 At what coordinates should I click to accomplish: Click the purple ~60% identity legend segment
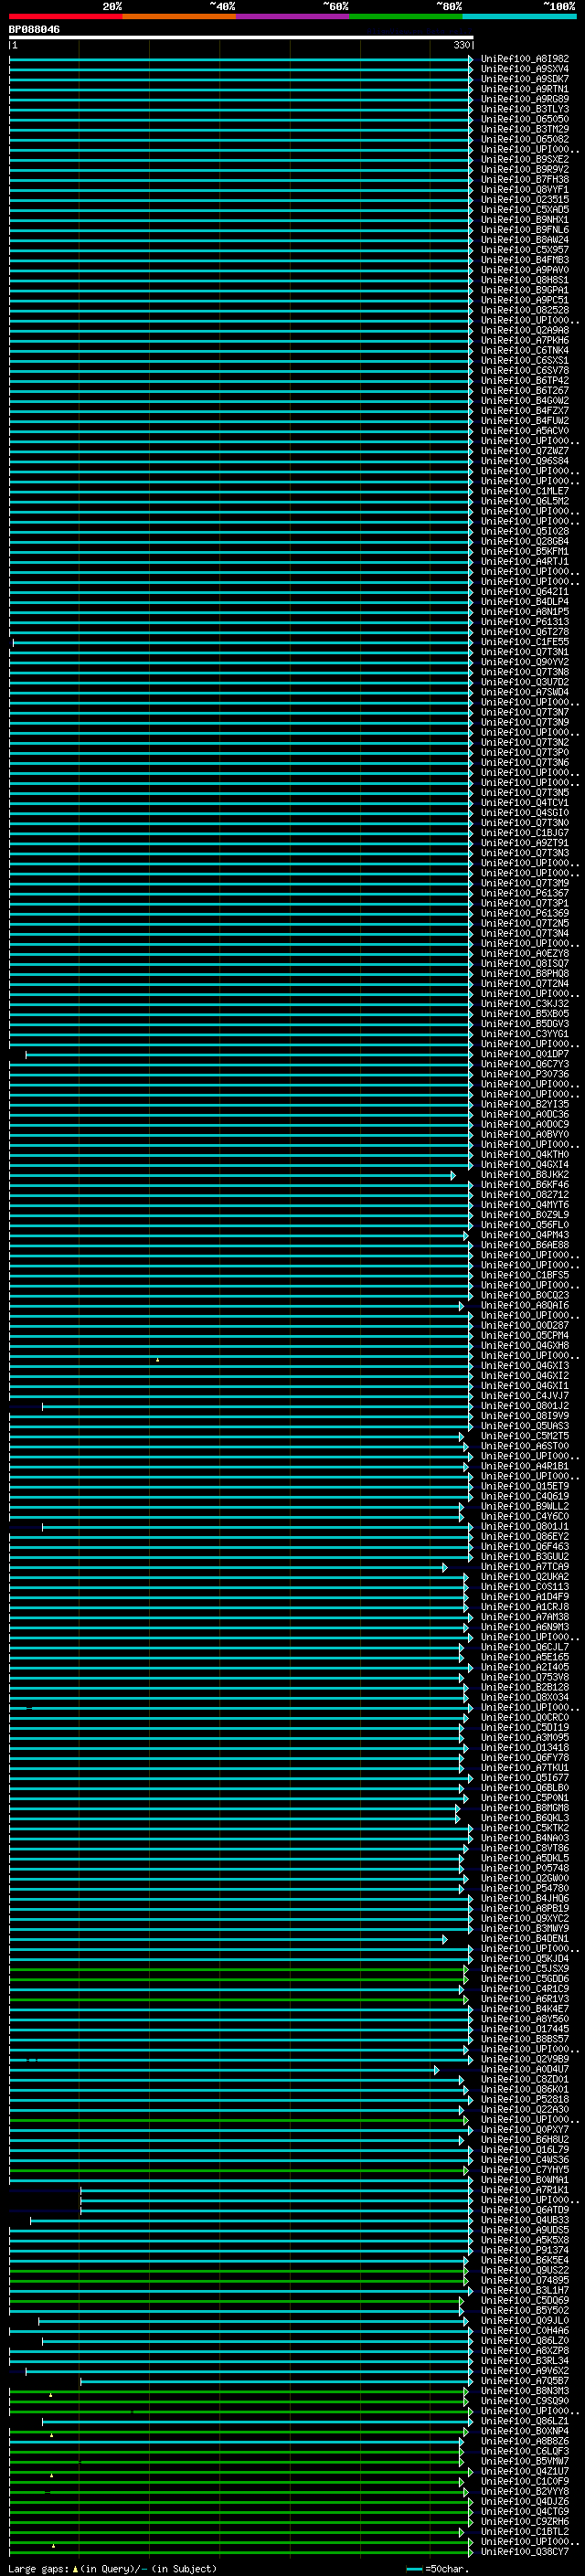292,16
